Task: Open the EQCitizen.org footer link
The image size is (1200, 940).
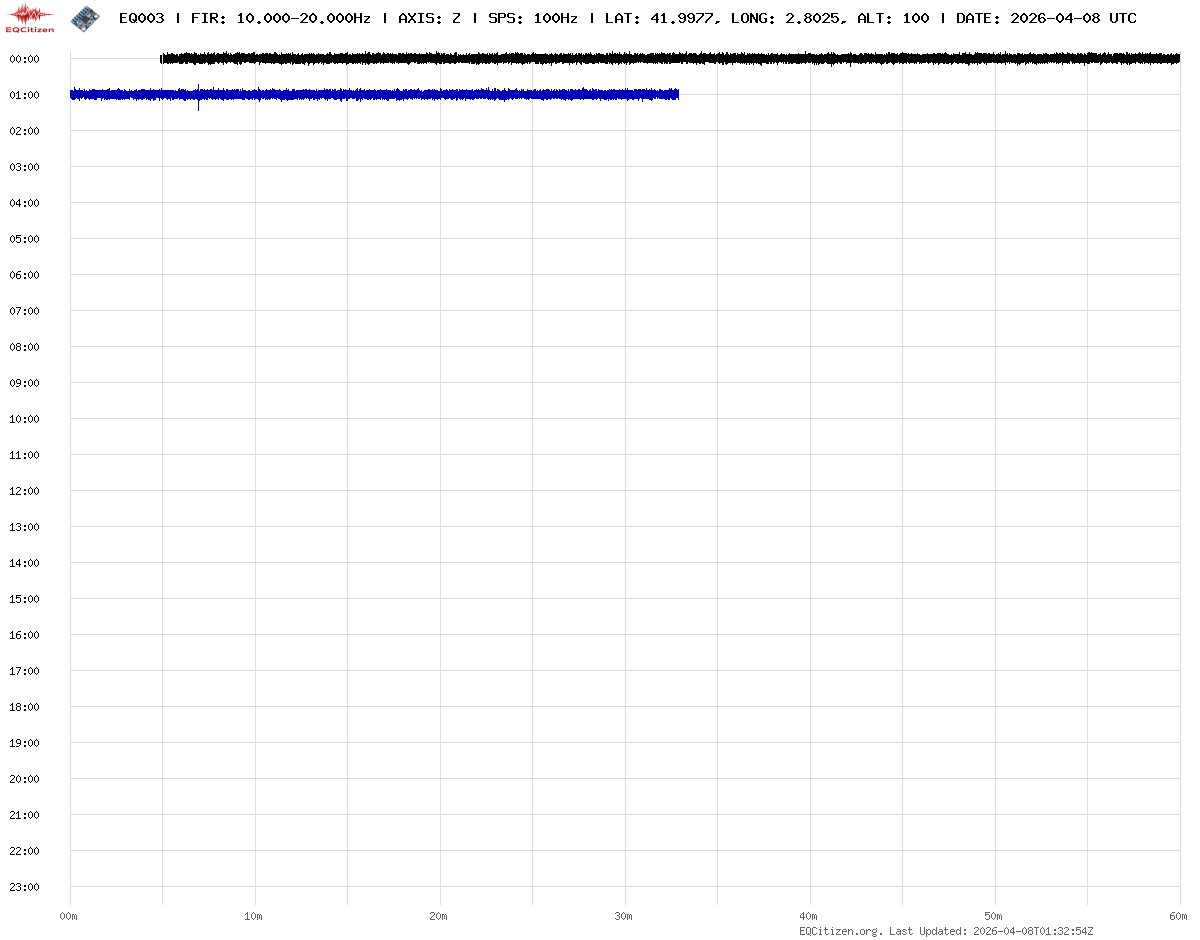Action: pos(840,931)
